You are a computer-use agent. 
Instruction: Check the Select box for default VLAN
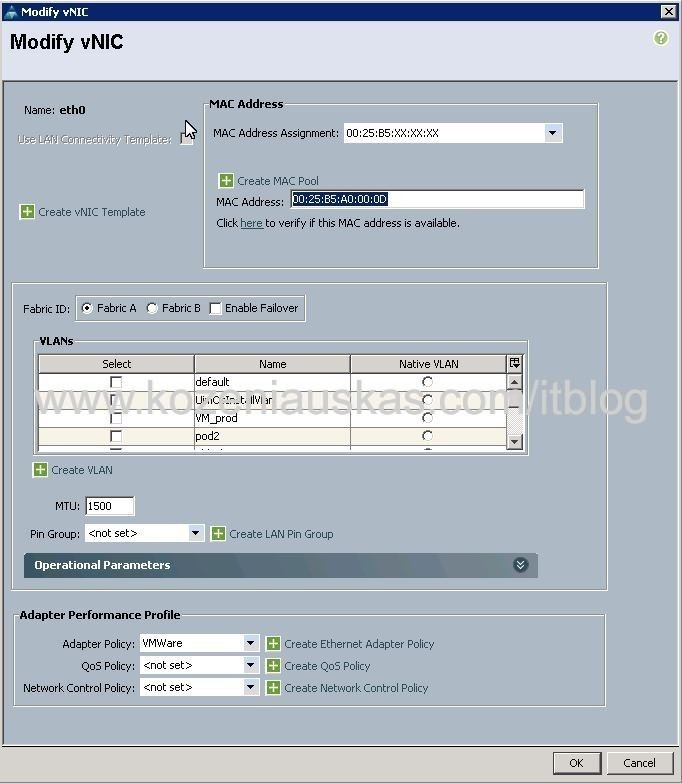pyautogui.click(x=116, y=382)
